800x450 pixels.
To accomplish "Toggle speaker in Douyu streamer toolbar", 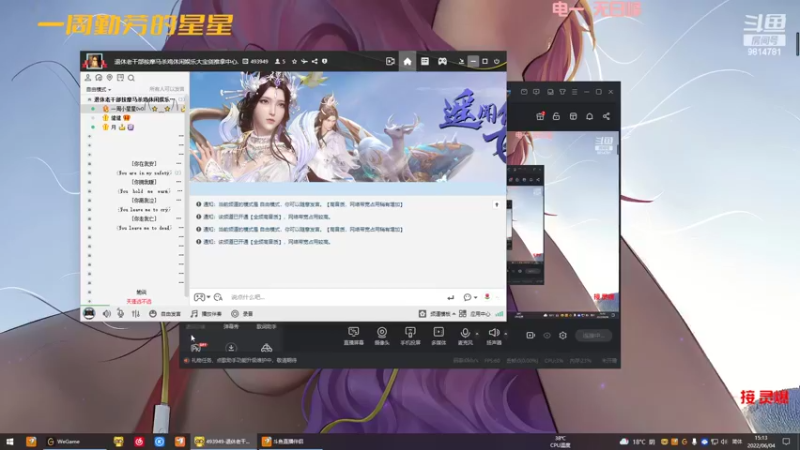I will coord(493,336).
